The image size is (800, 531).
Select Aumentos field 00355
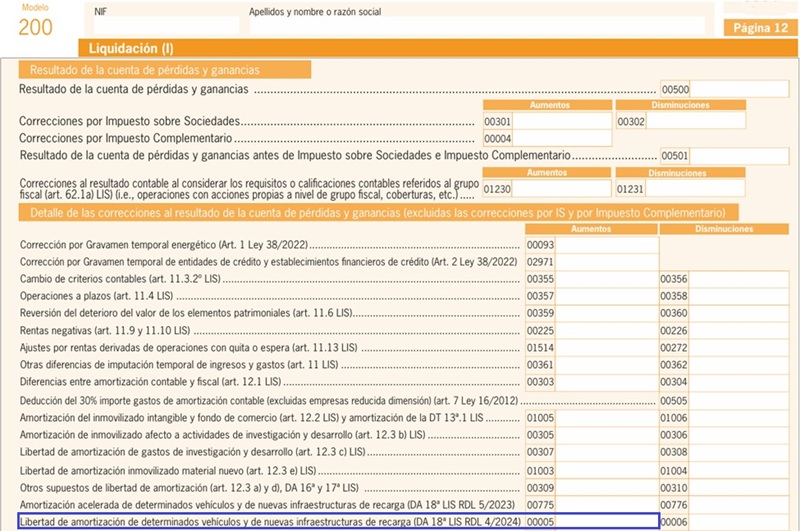pos(607,279)
